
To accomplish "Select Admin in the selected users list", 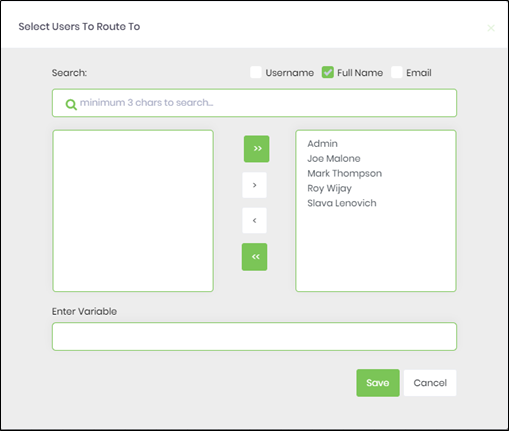I will tap(322, 144).
